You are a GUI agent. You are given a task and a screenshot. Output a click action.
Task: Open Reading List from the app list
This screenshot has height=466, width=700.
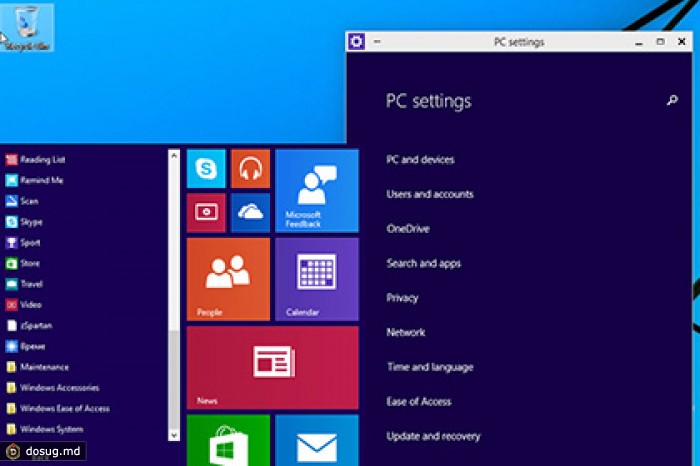(35, 159)
